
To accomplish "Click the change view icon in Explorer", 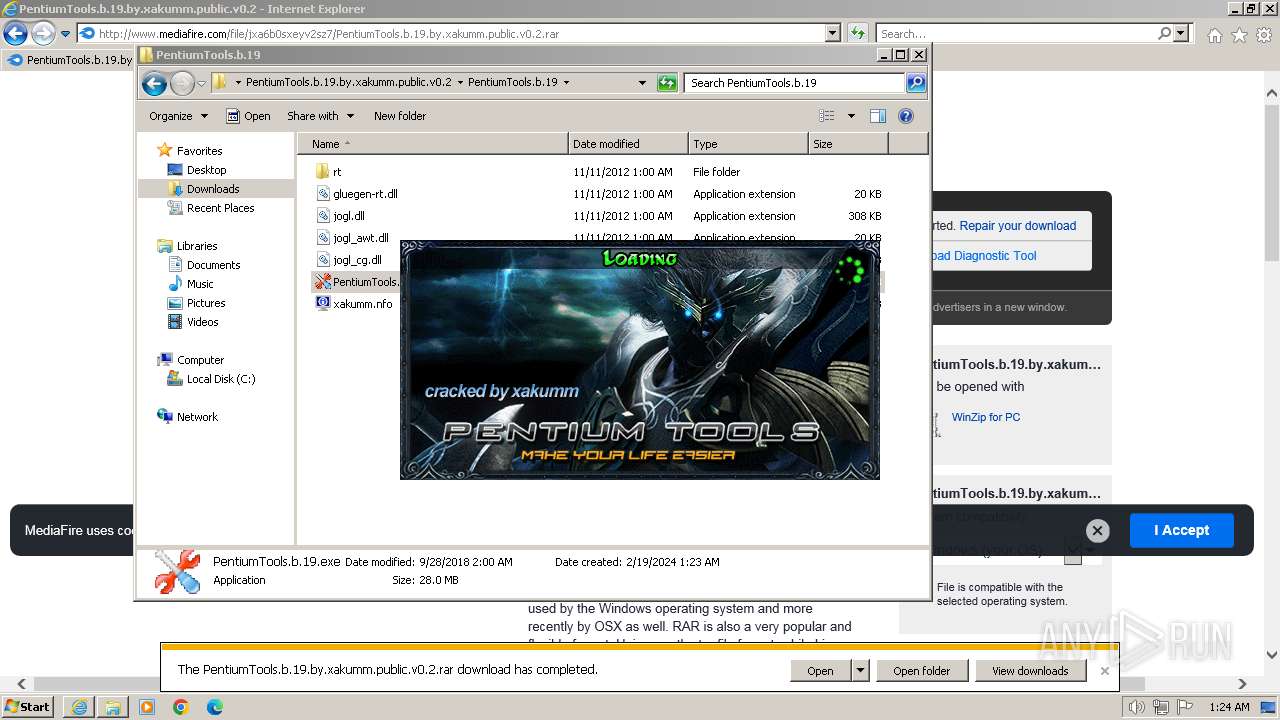I will pos(827,116).
